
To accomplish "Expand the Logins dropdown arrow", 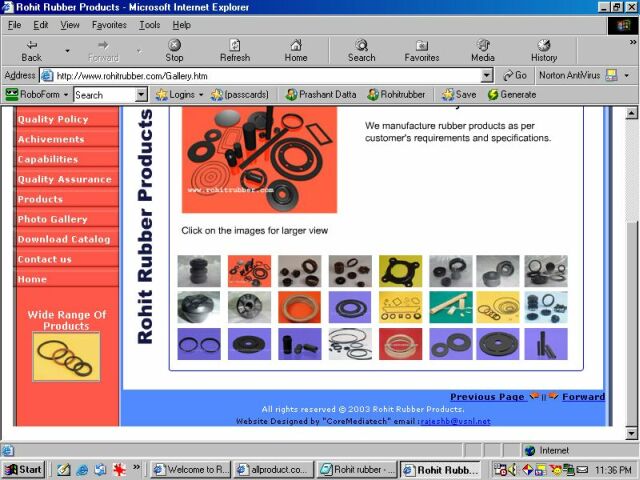I will [x=201, y=95].
